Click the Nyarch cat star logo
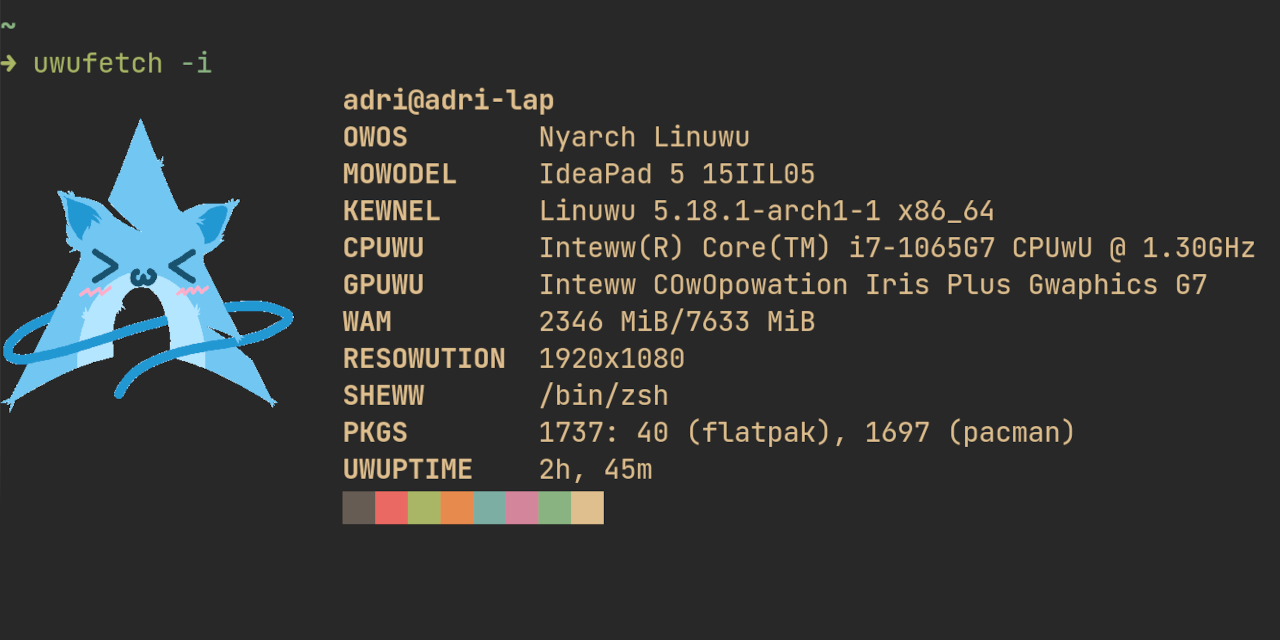Viewport: 1280px width, 640px height. point(150,270)
